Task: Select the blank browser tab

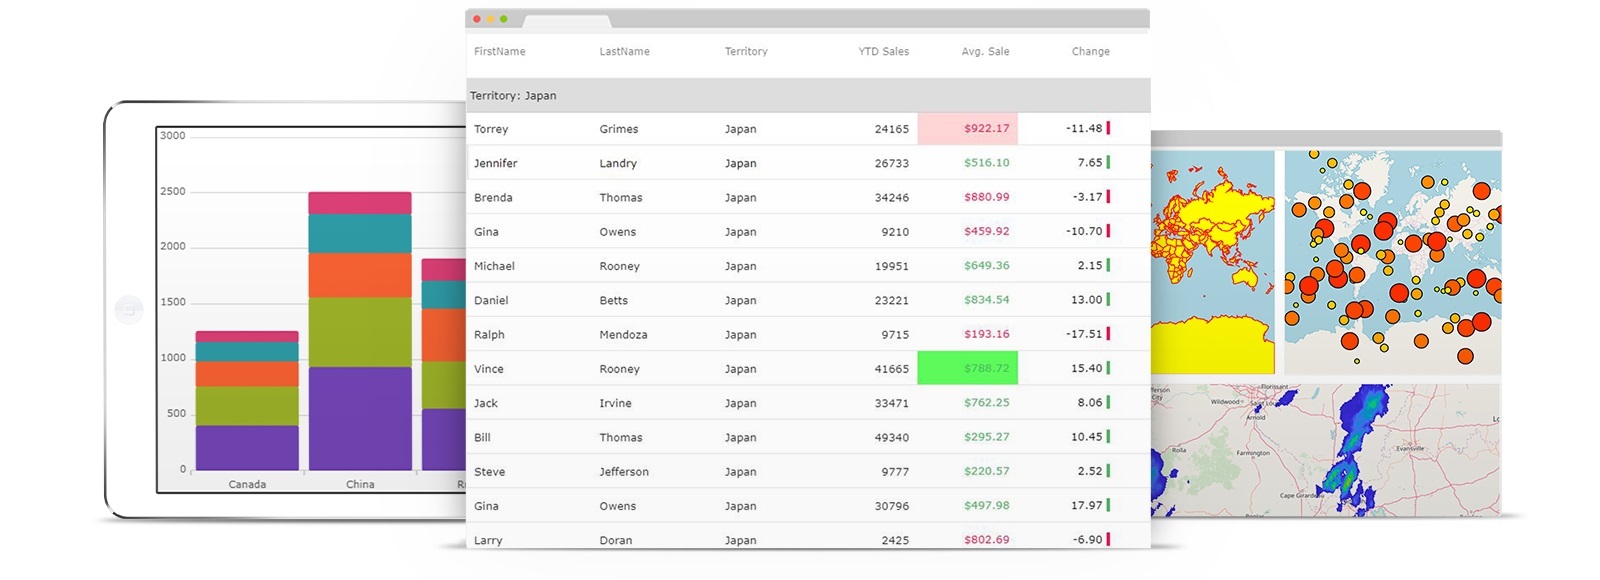Action: point(566,20)
